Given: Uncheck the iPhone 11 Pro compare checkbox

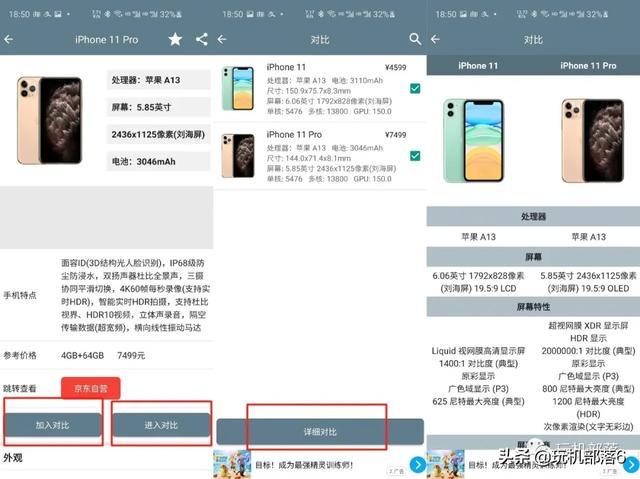Looking at the screenshot, I should pos(415,156).
